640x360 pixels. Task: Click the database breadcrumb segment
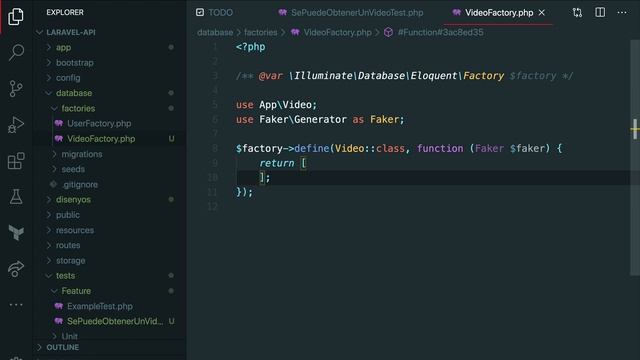click(x=215, y=32)
